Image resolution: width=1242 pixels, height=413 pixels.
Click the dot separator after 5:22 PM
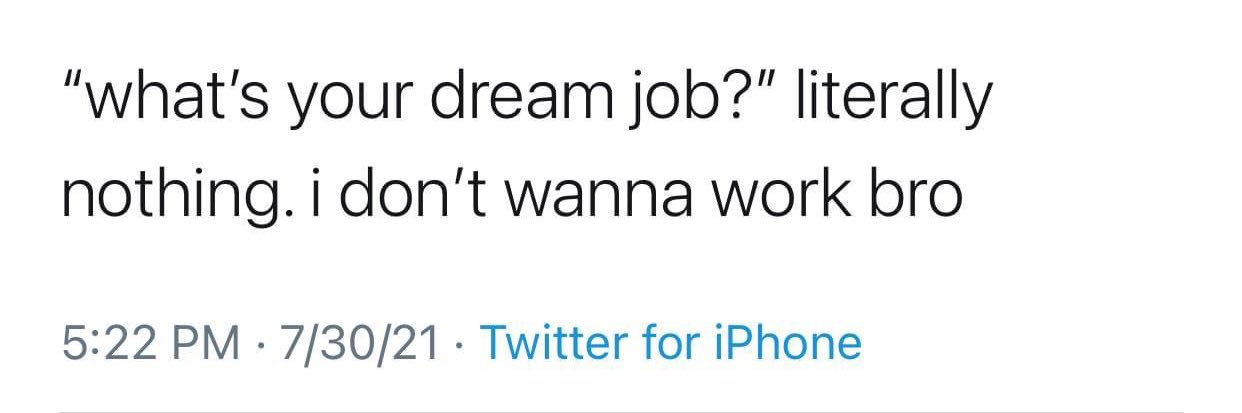(x=260, y=346)
